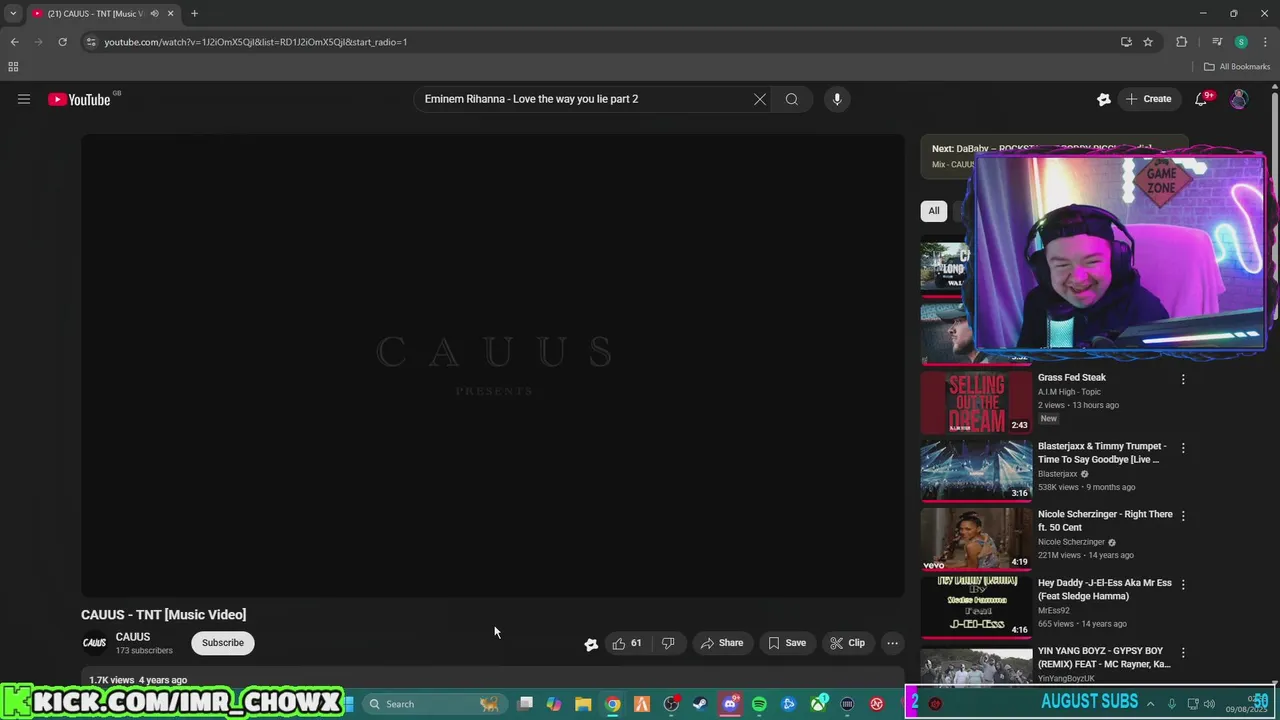This screenshot has height=720, width=1280.
Task: Open Xbox app from the taskbar
Action: pyautogui.click(x=818, y=704)
